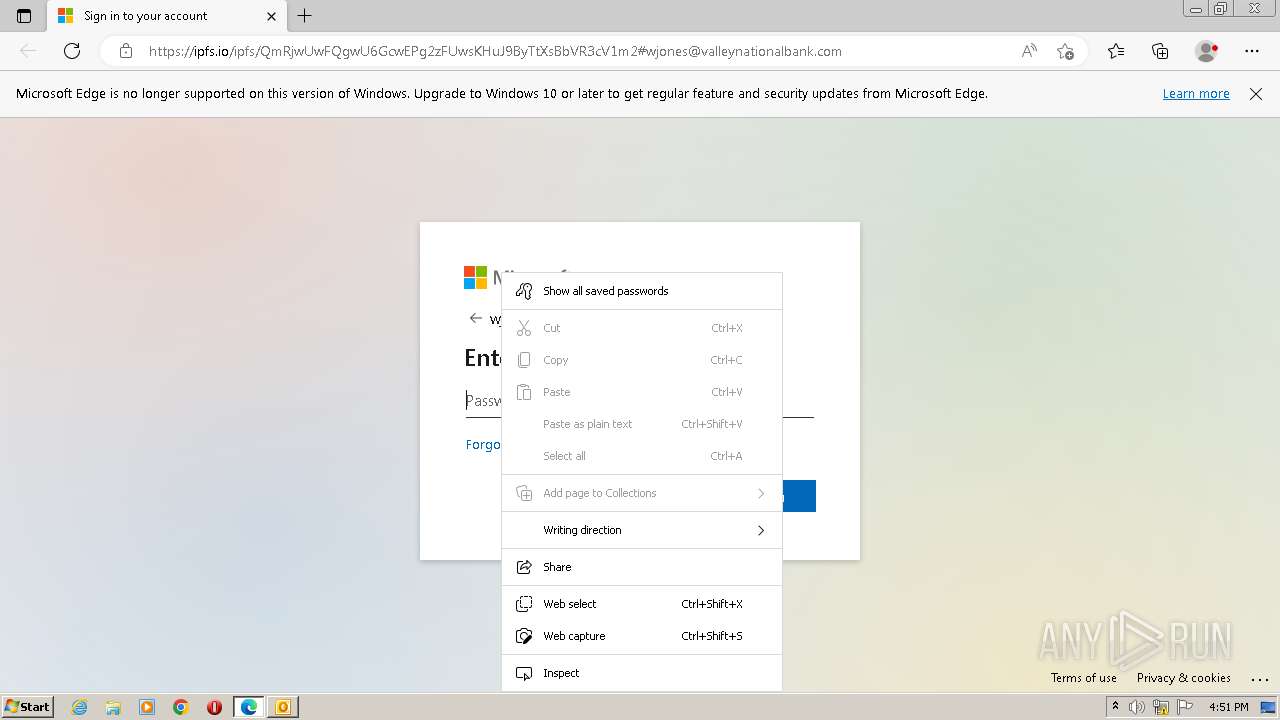Open Edge Settings and more menu
The width and height of the screenshot is (1280, 720).
[1252, 51]
